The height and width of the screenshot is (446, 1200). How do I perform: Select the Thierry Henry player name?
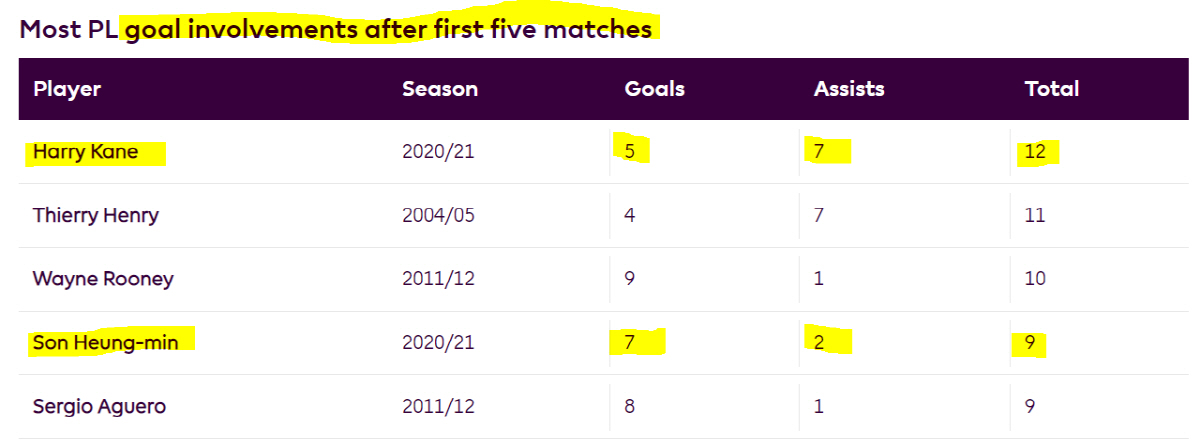pyautogui.click(x=95, y=215)
